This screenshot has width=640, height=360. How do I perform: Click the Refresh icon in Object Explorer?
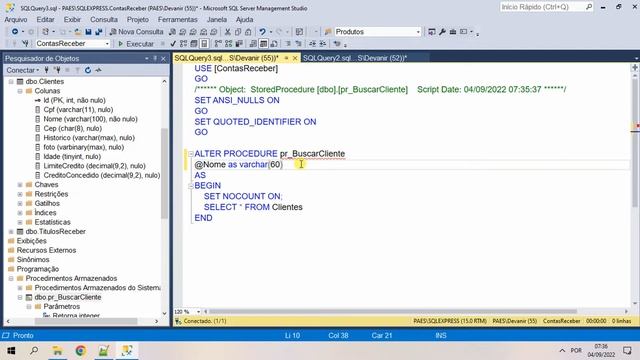[88, 70]
